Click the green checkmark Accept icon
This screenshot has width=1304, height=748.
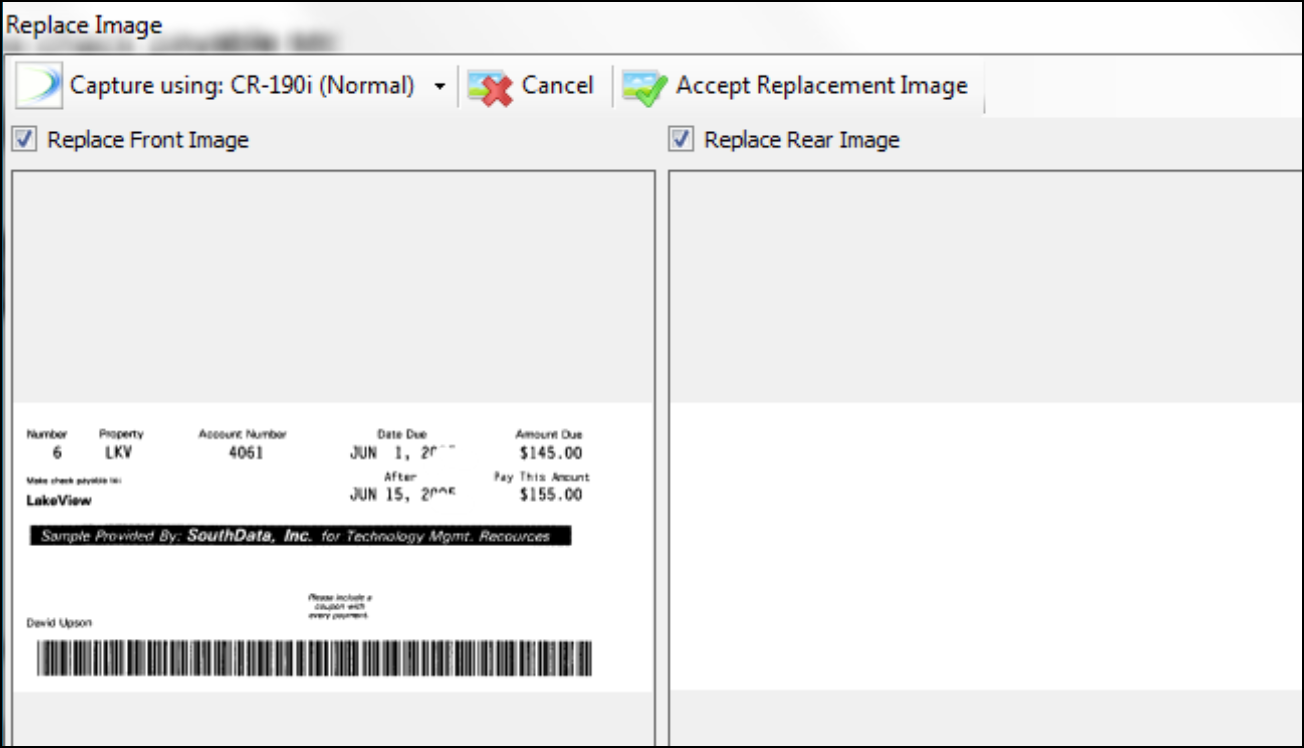pyautogui.click(x=645, y=87)
